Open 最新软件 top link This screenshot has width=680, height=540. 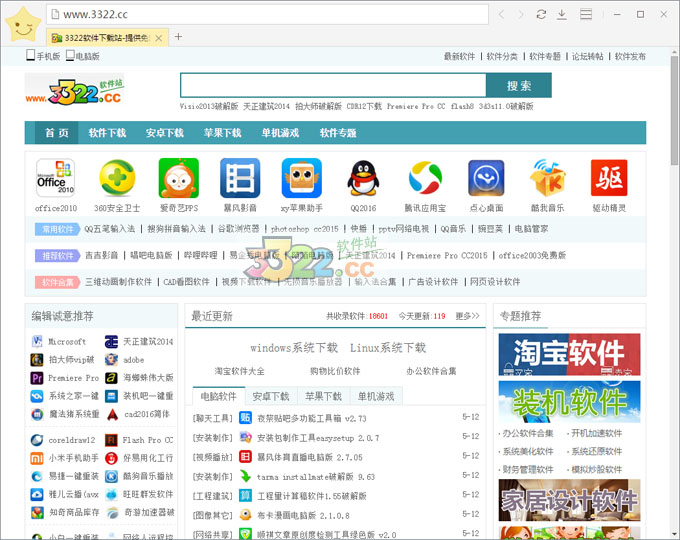click(459, 56)
